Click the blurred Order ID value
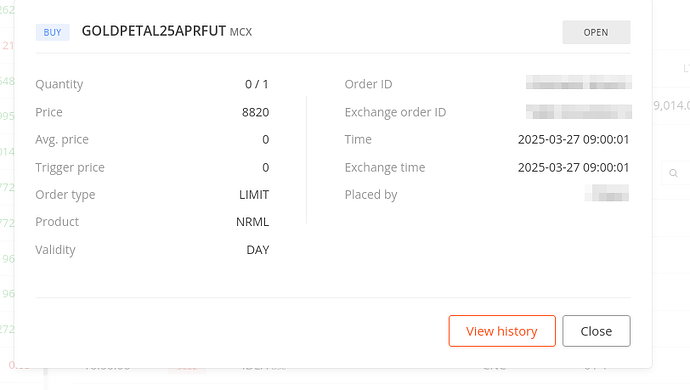This screenshot has height=390, width=690. (x=579, y=82)
